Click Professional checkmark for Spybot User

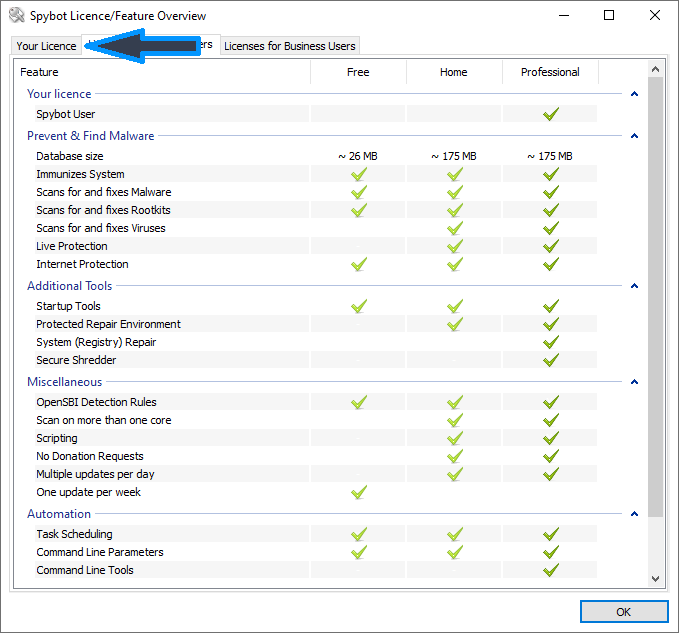point(551,114)
